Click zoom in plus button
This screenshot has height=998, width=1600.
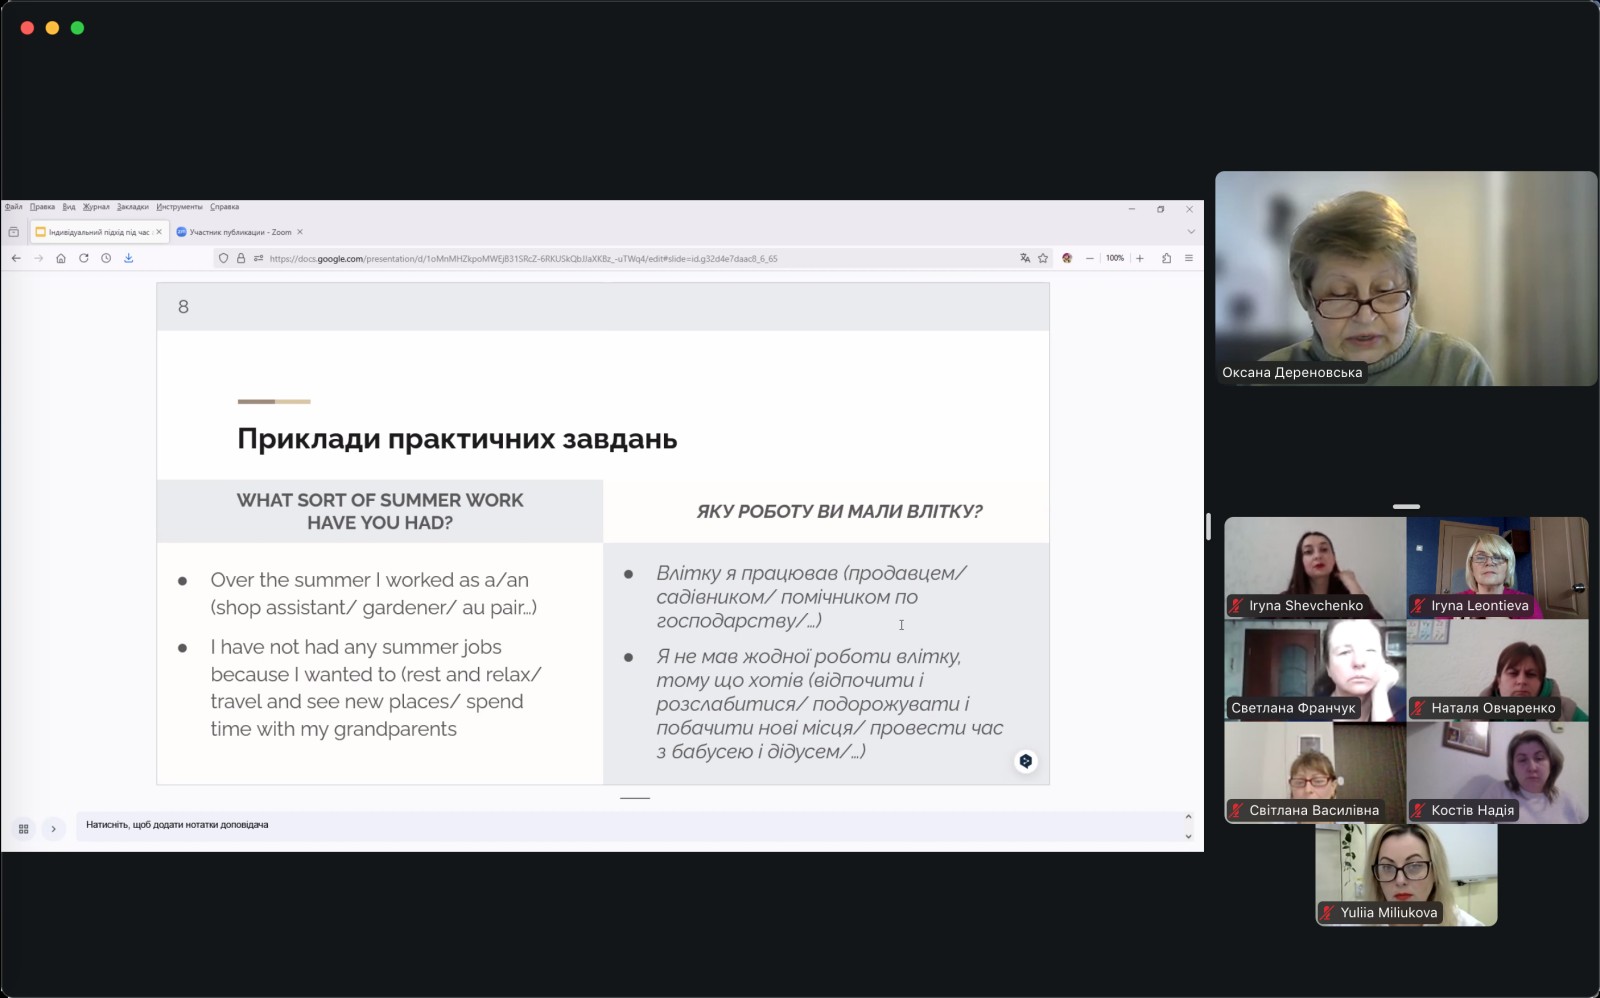pyautogui.click(x=1139, y=258)
